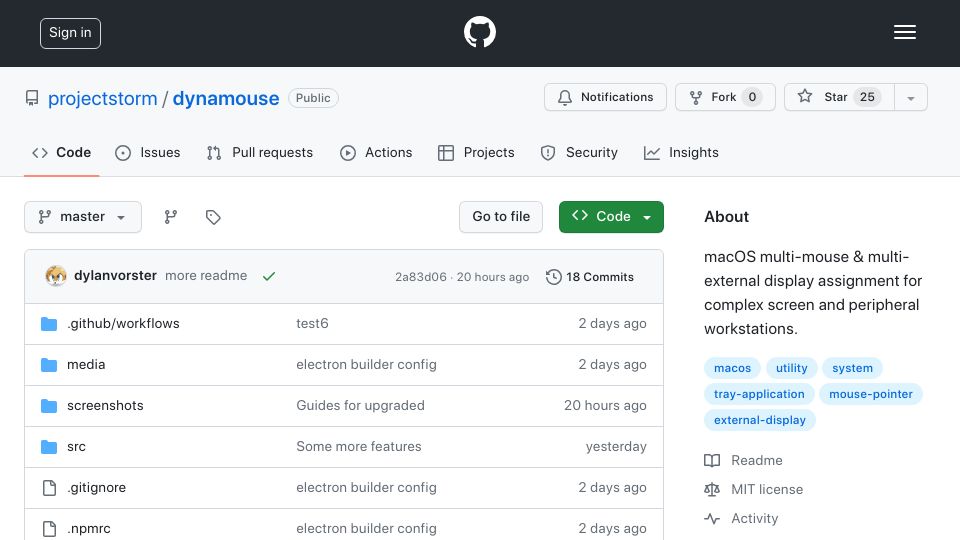Open 'Guides for upgraded' commit message

coord(360,405)
